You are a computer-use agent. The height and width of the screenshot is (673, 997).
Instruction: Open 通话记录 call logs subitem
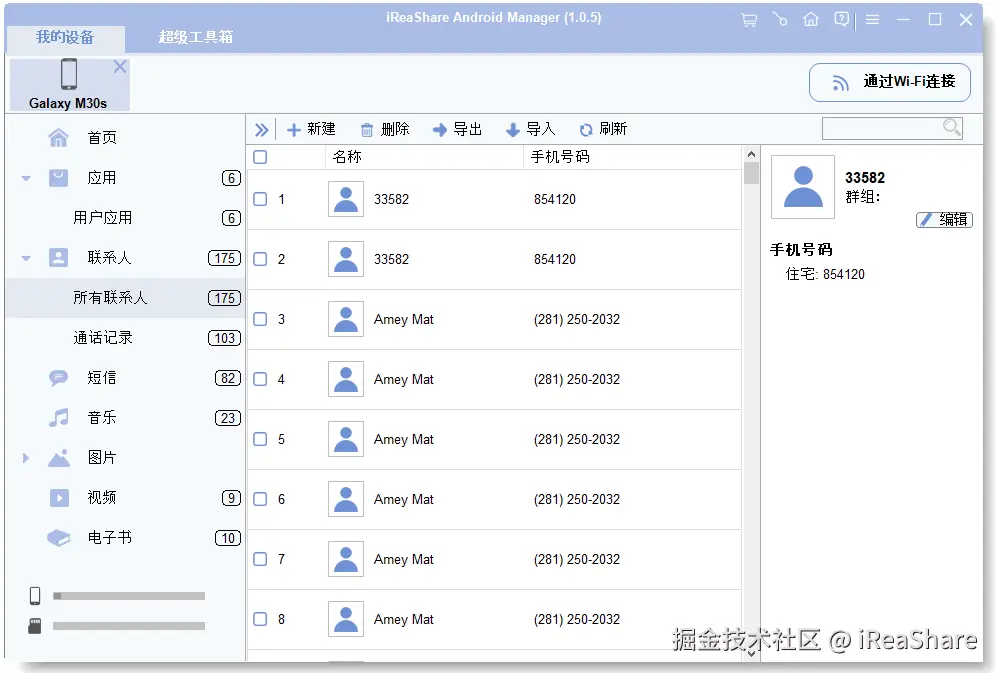(x=125, y=338)
